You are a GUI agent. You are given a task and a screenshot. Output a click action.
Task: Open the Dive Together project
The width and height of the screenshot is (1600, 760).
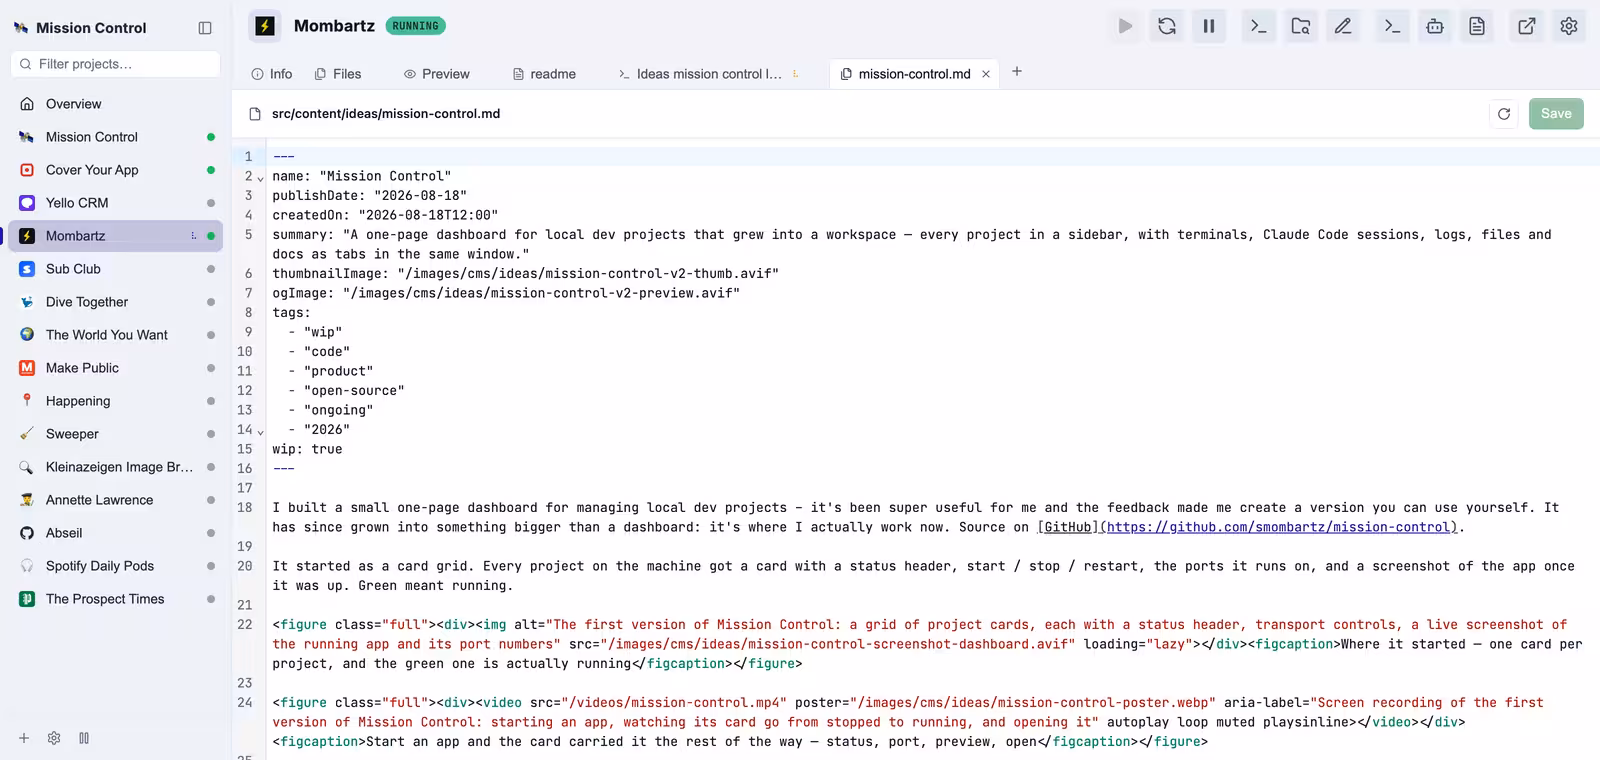click(115, 302)
